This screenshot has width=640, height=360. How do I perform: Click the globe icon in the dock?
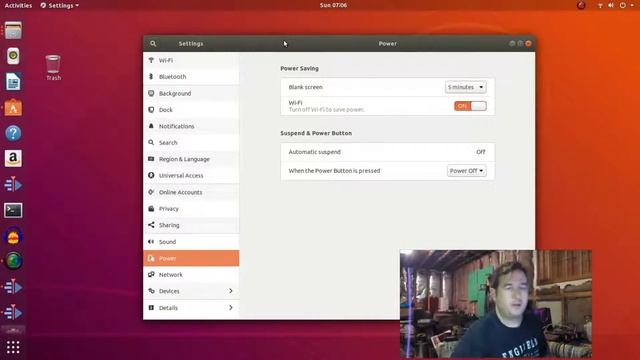13,261
